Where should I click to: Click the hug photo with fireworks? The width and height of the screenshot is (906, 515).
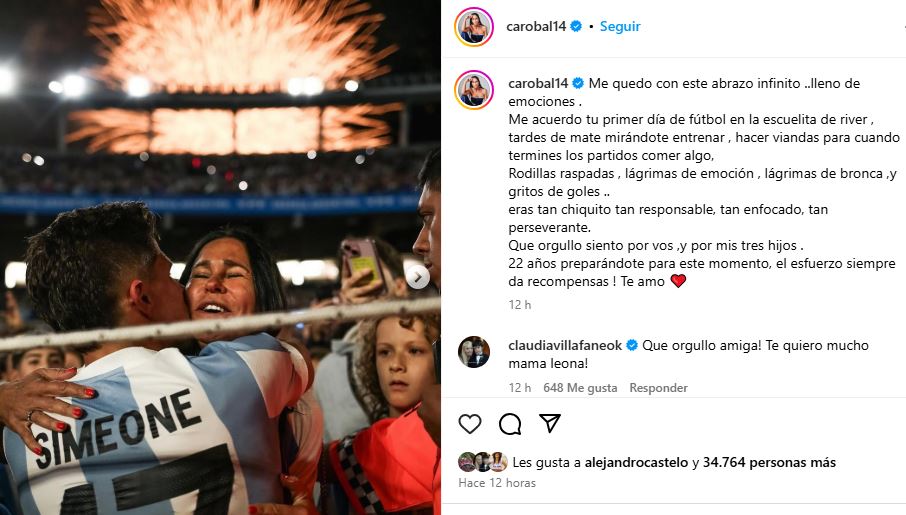[220, 257]
